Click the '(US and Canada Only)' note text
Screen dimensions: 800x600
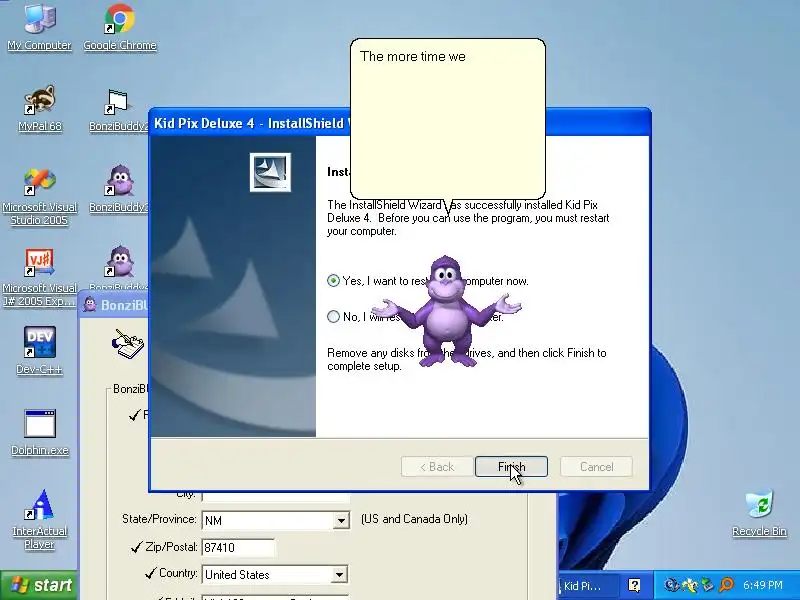point(414,519)
